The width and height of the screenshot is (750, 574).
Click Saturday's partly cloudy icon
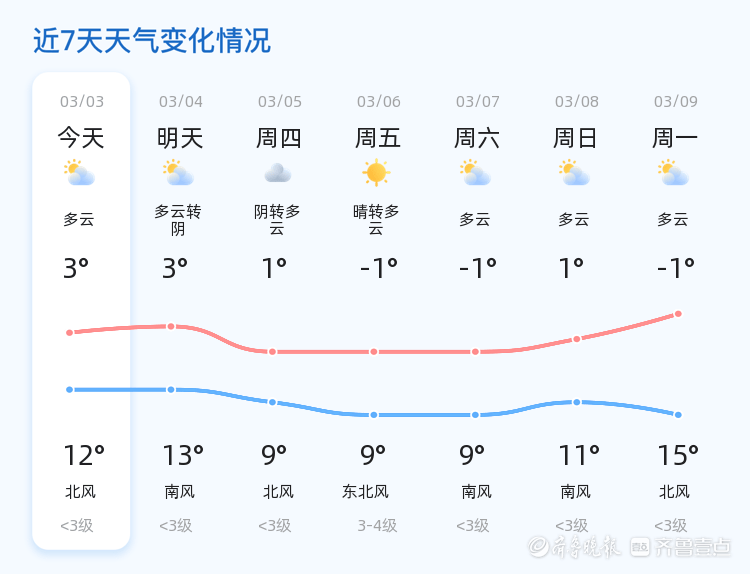[x=475, y=174]
